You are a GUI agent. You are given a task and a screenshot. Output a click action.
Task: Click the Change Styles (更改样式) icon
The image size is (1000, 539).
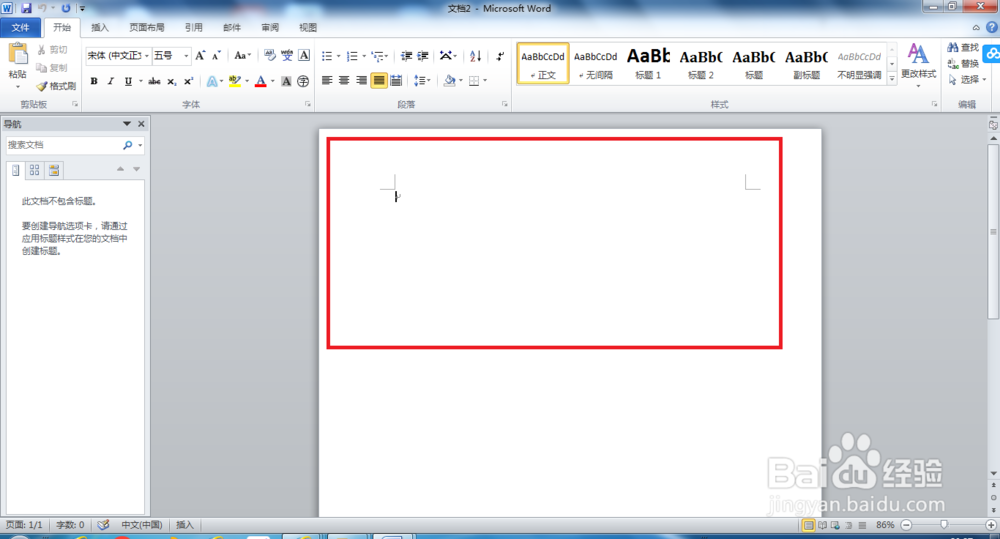(918, 54)
